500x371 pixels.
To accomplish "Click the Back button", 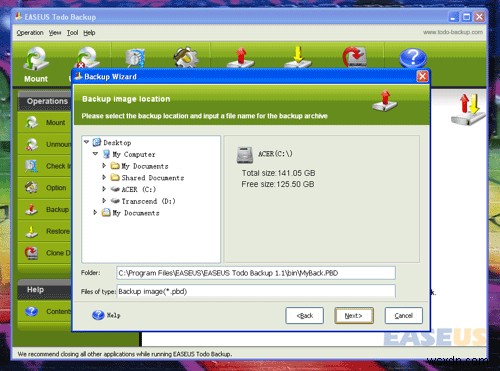I will (x=304, y=315).
